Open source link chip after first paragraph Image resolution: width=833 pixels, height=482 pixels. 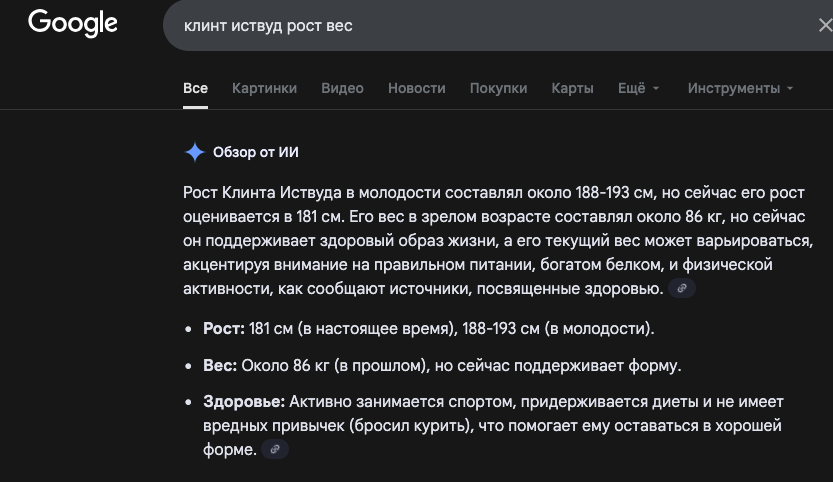click(681, 288)
